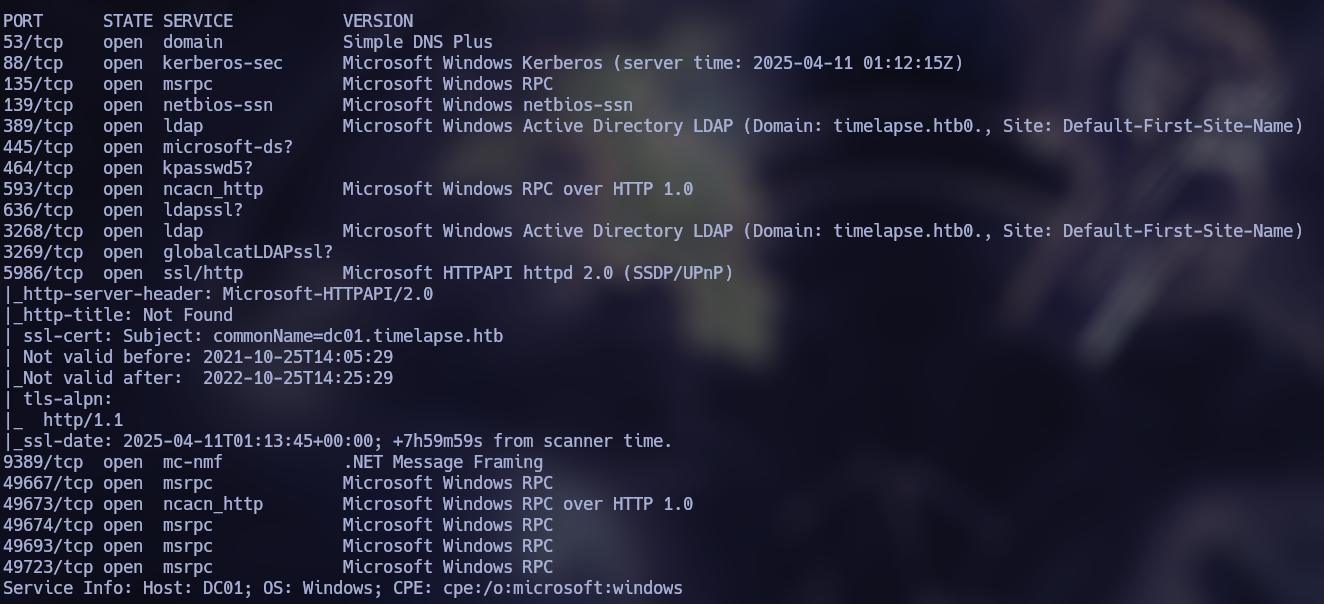Click the http-server-header line
Viewport: 1324px width, 604px height.
coord(218,294)
